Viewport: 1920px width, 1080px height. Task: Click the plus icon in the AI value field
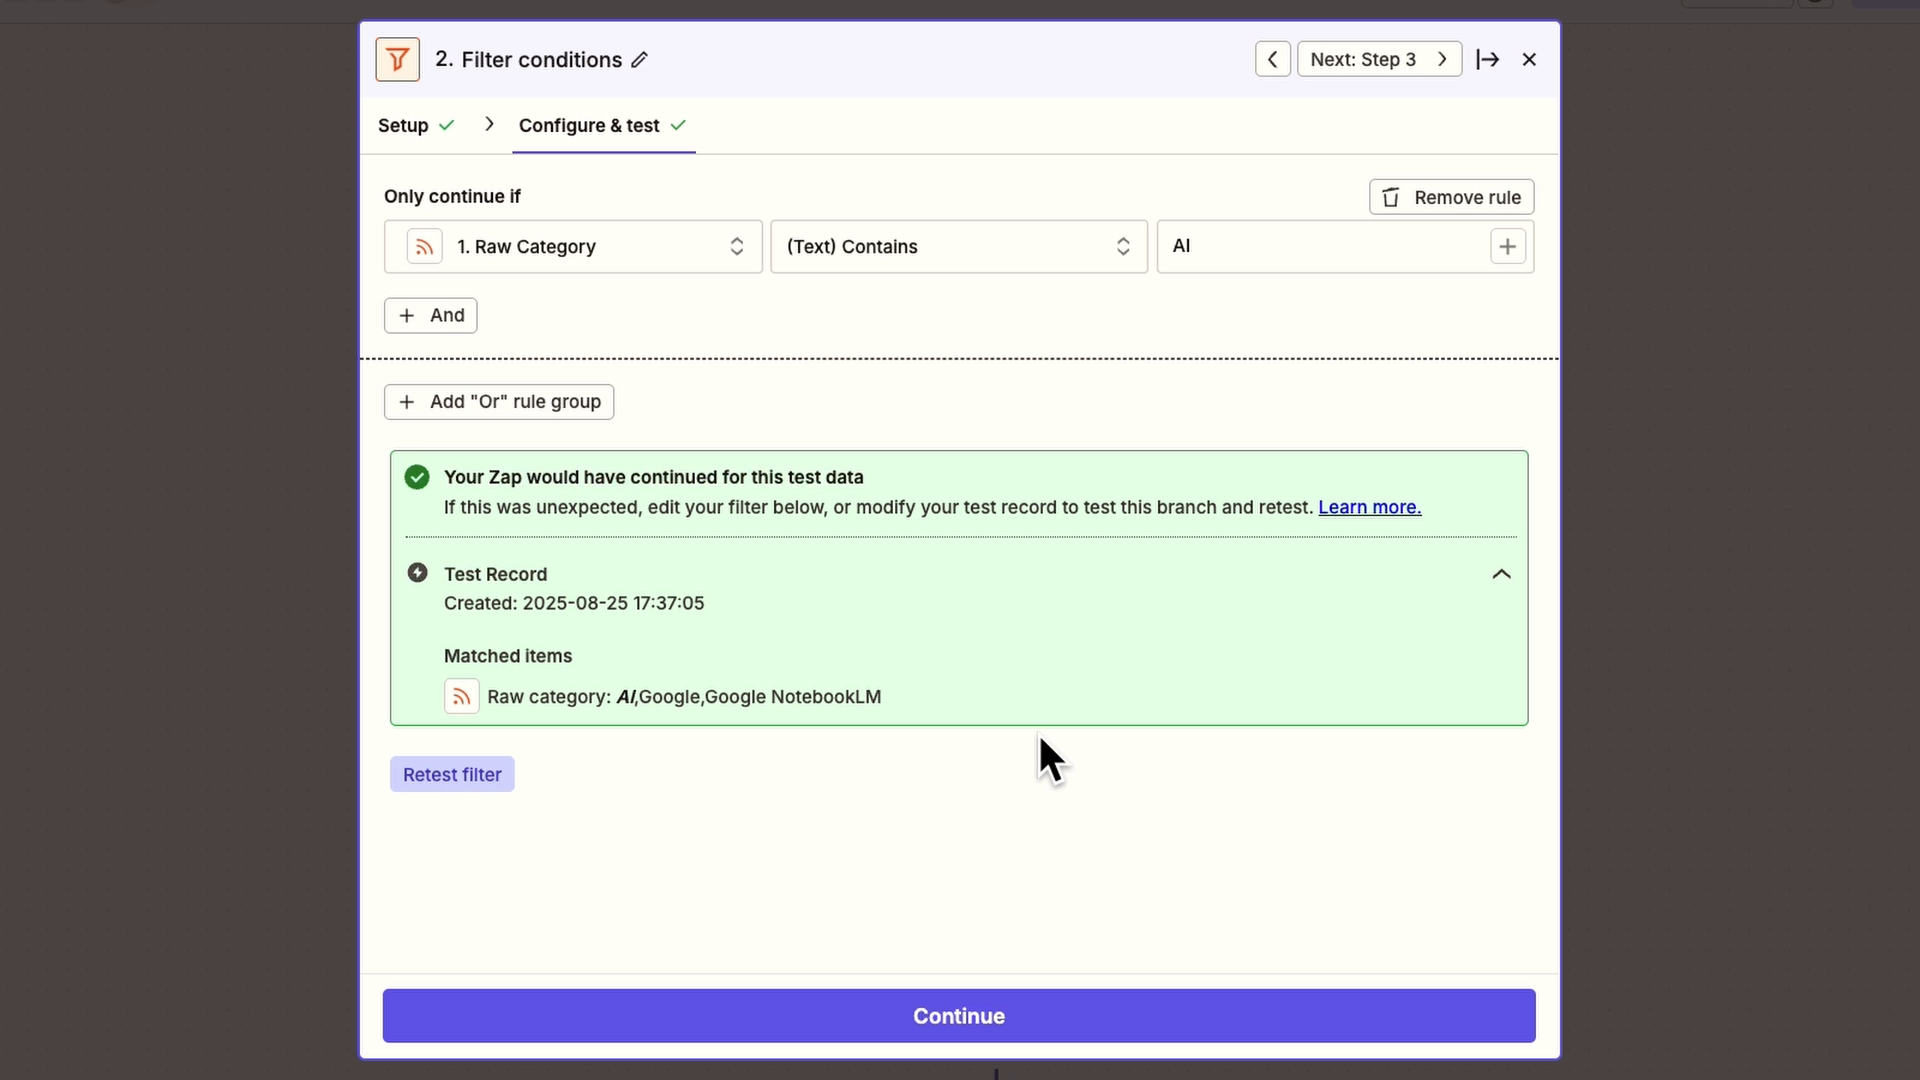tap(1508, 246)
